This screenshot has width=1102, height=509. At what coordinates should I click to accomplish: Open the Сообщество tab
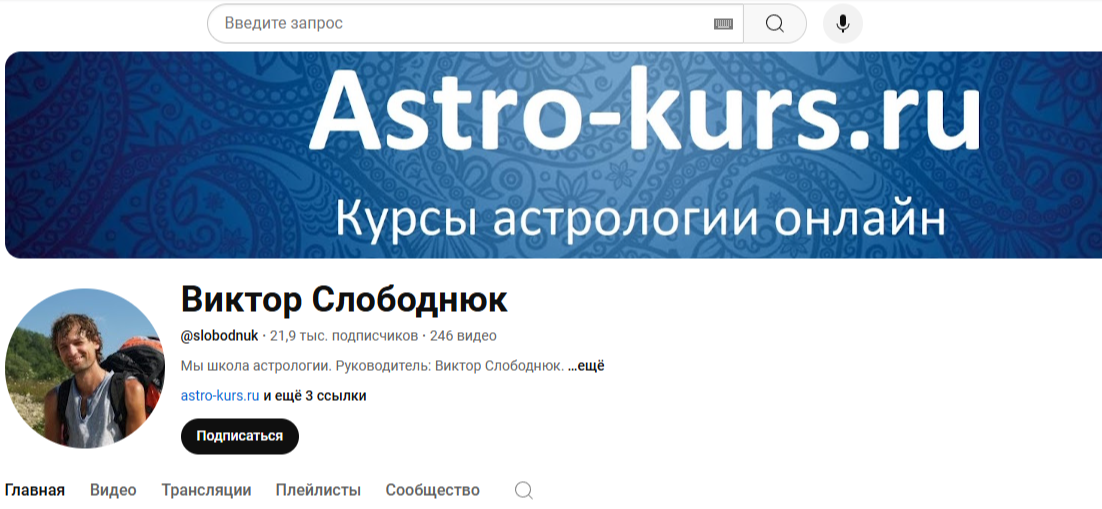pos(432,490)
